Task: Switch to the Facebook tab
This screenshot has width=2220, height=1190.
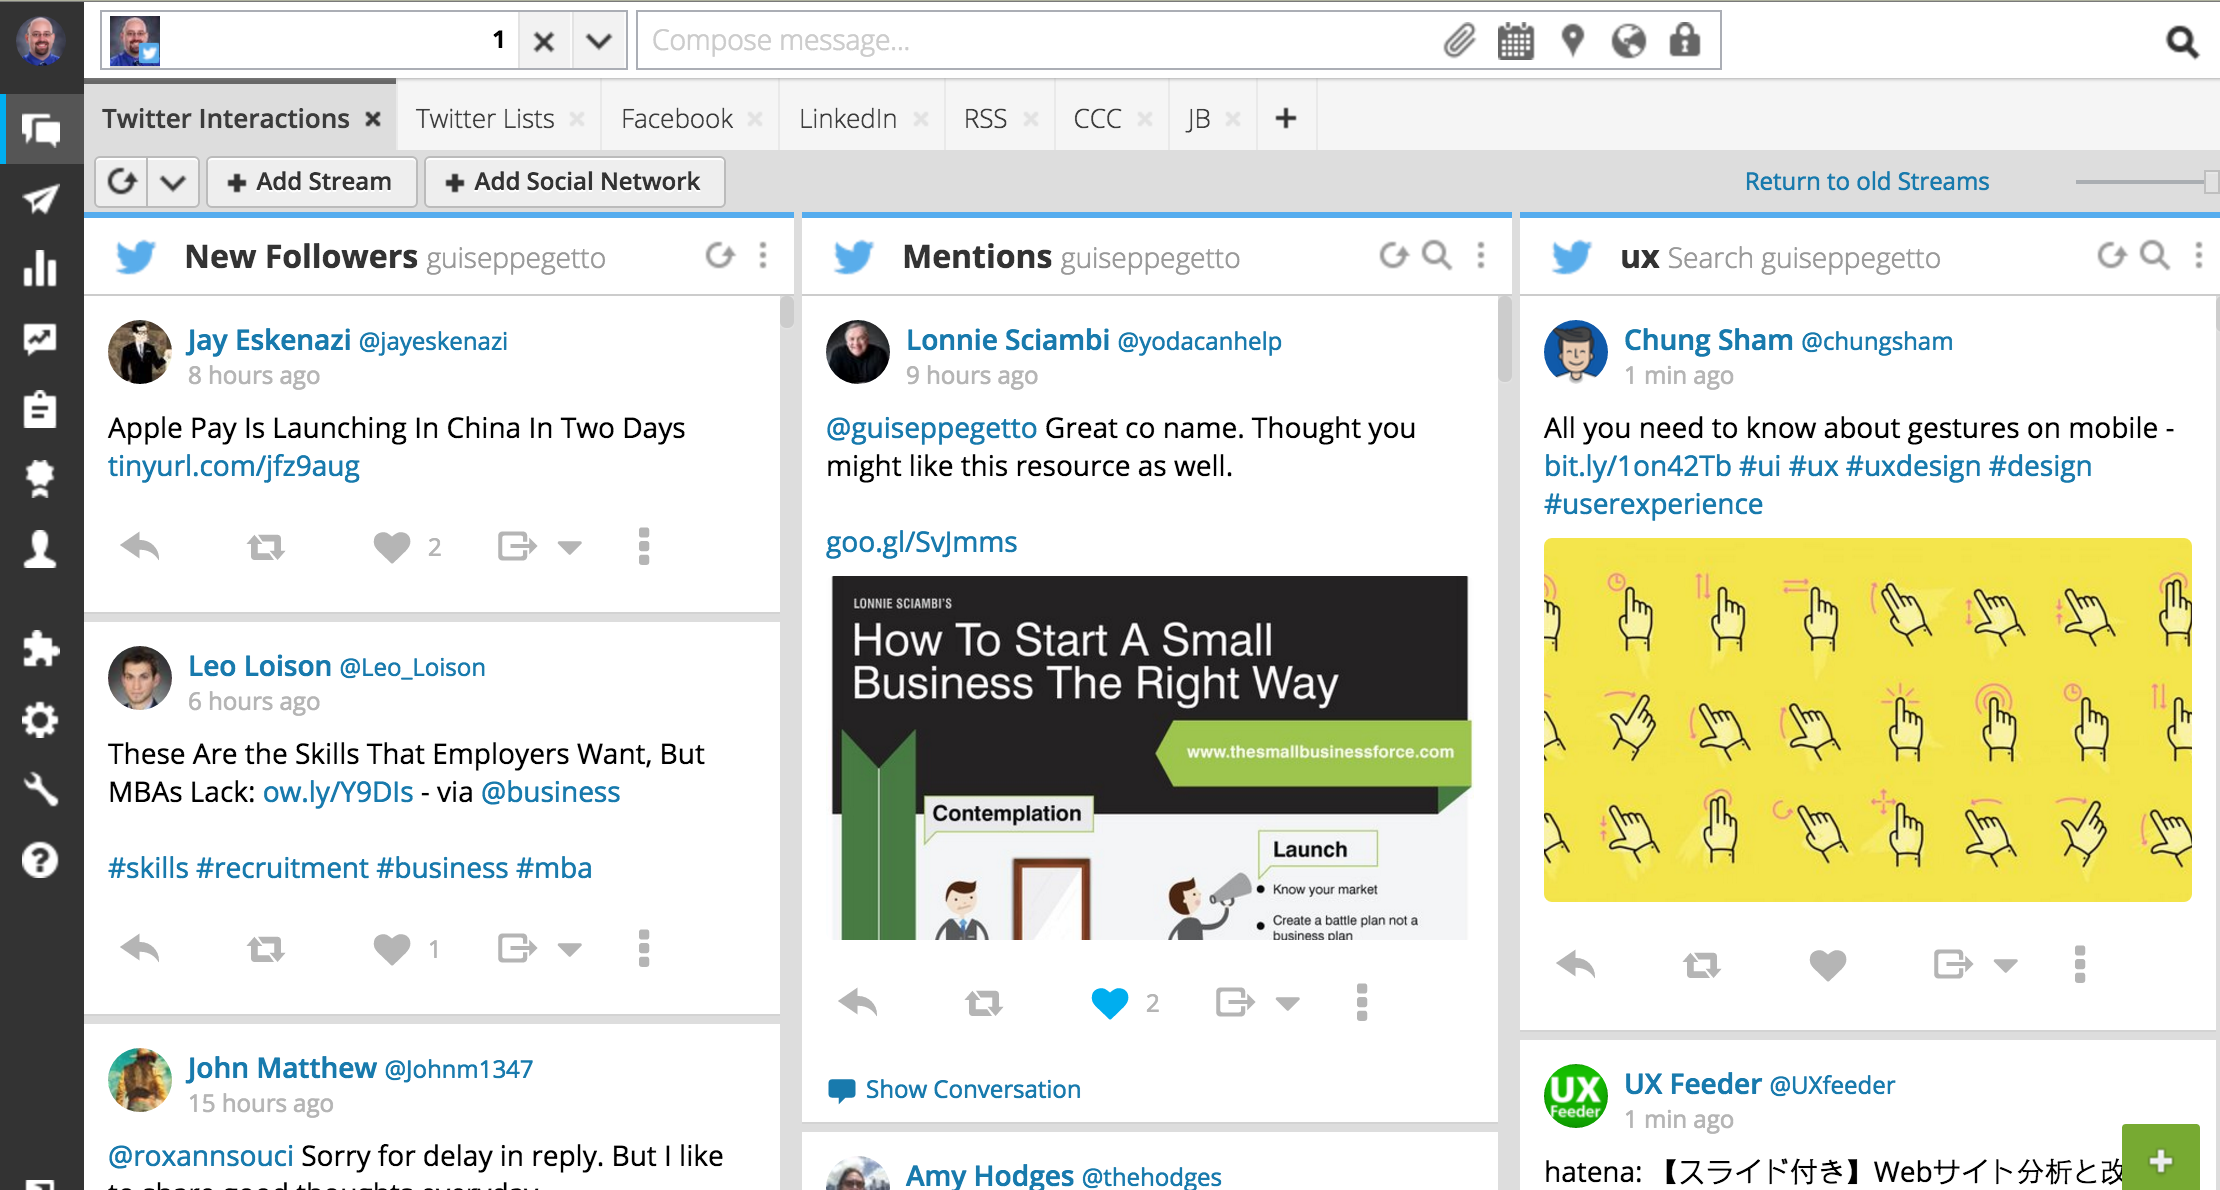Action: [677, 118]
